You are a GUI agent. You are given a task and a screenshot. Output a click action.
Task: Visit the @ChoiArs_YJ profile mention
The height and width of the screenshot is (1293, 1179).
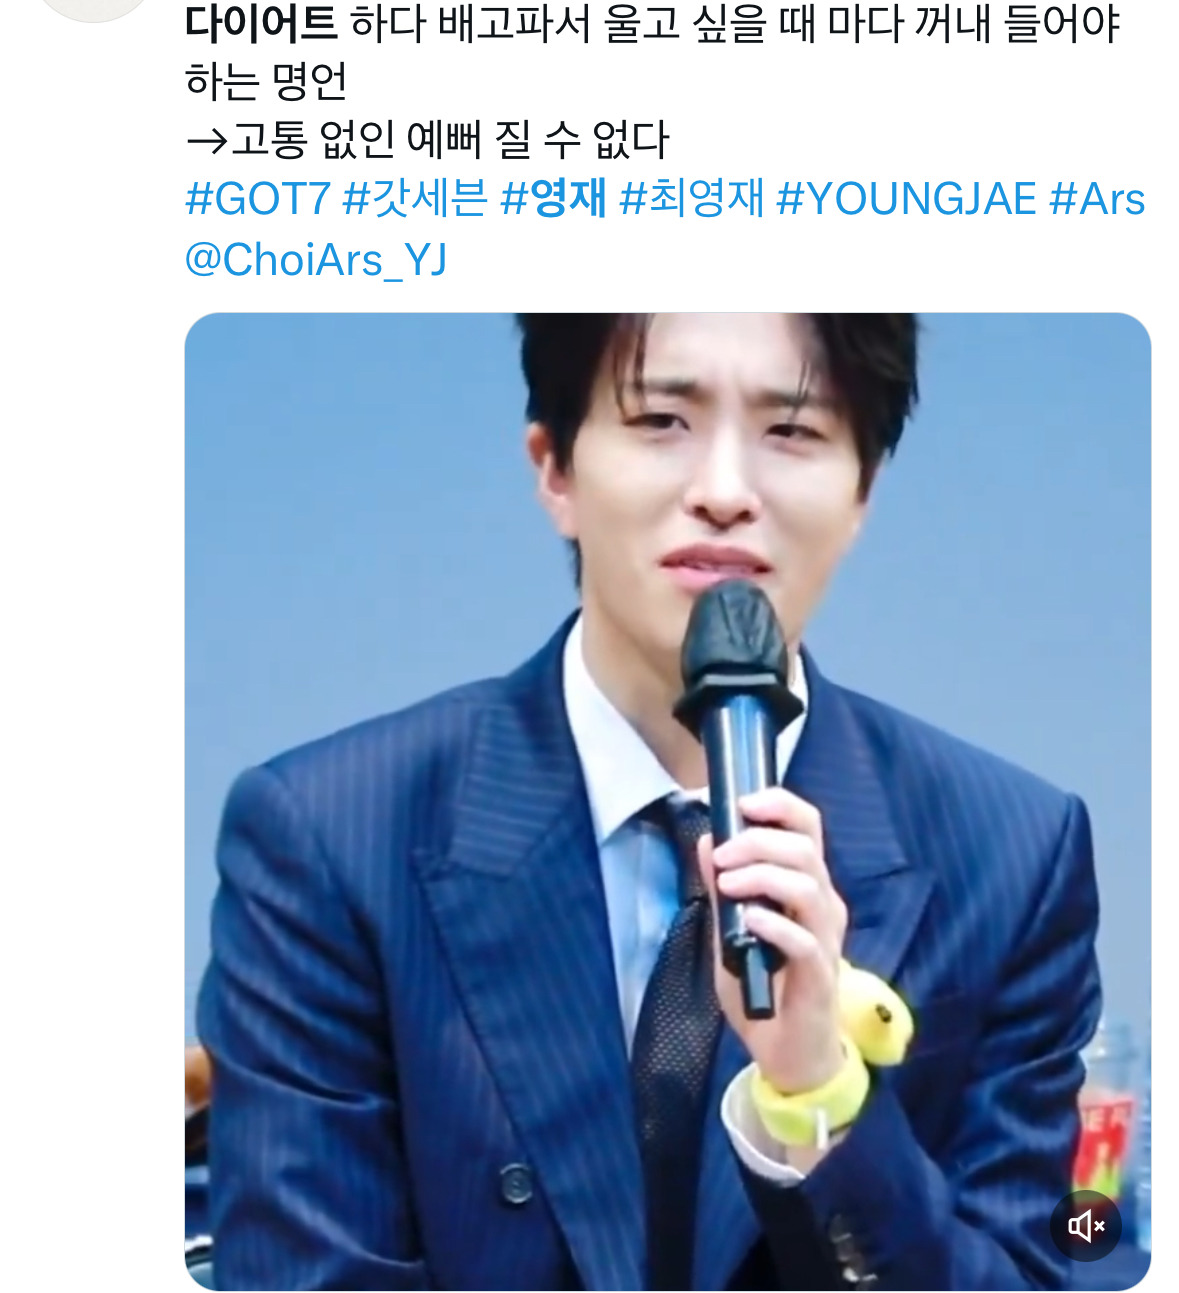point(316,260)
